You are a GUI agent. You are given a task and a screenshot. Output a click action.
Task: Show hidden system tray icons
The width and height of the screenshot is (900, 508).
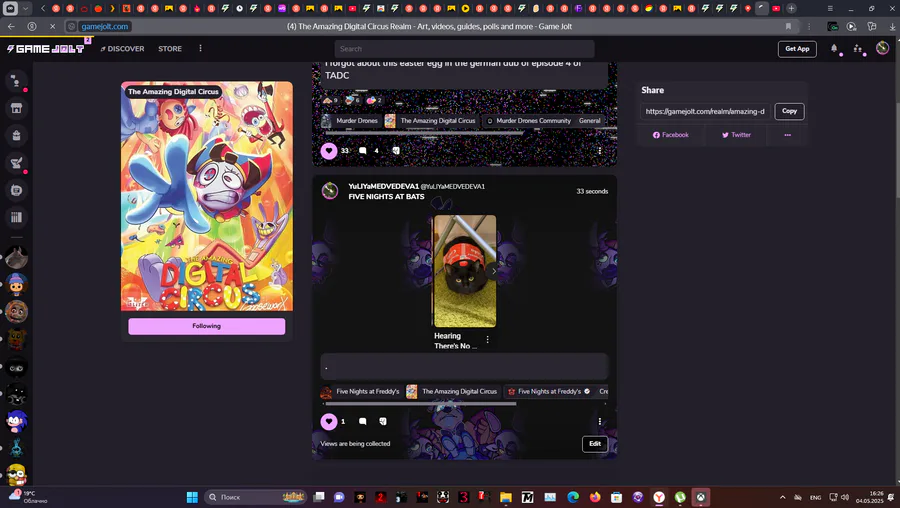[x=782, y=497]
